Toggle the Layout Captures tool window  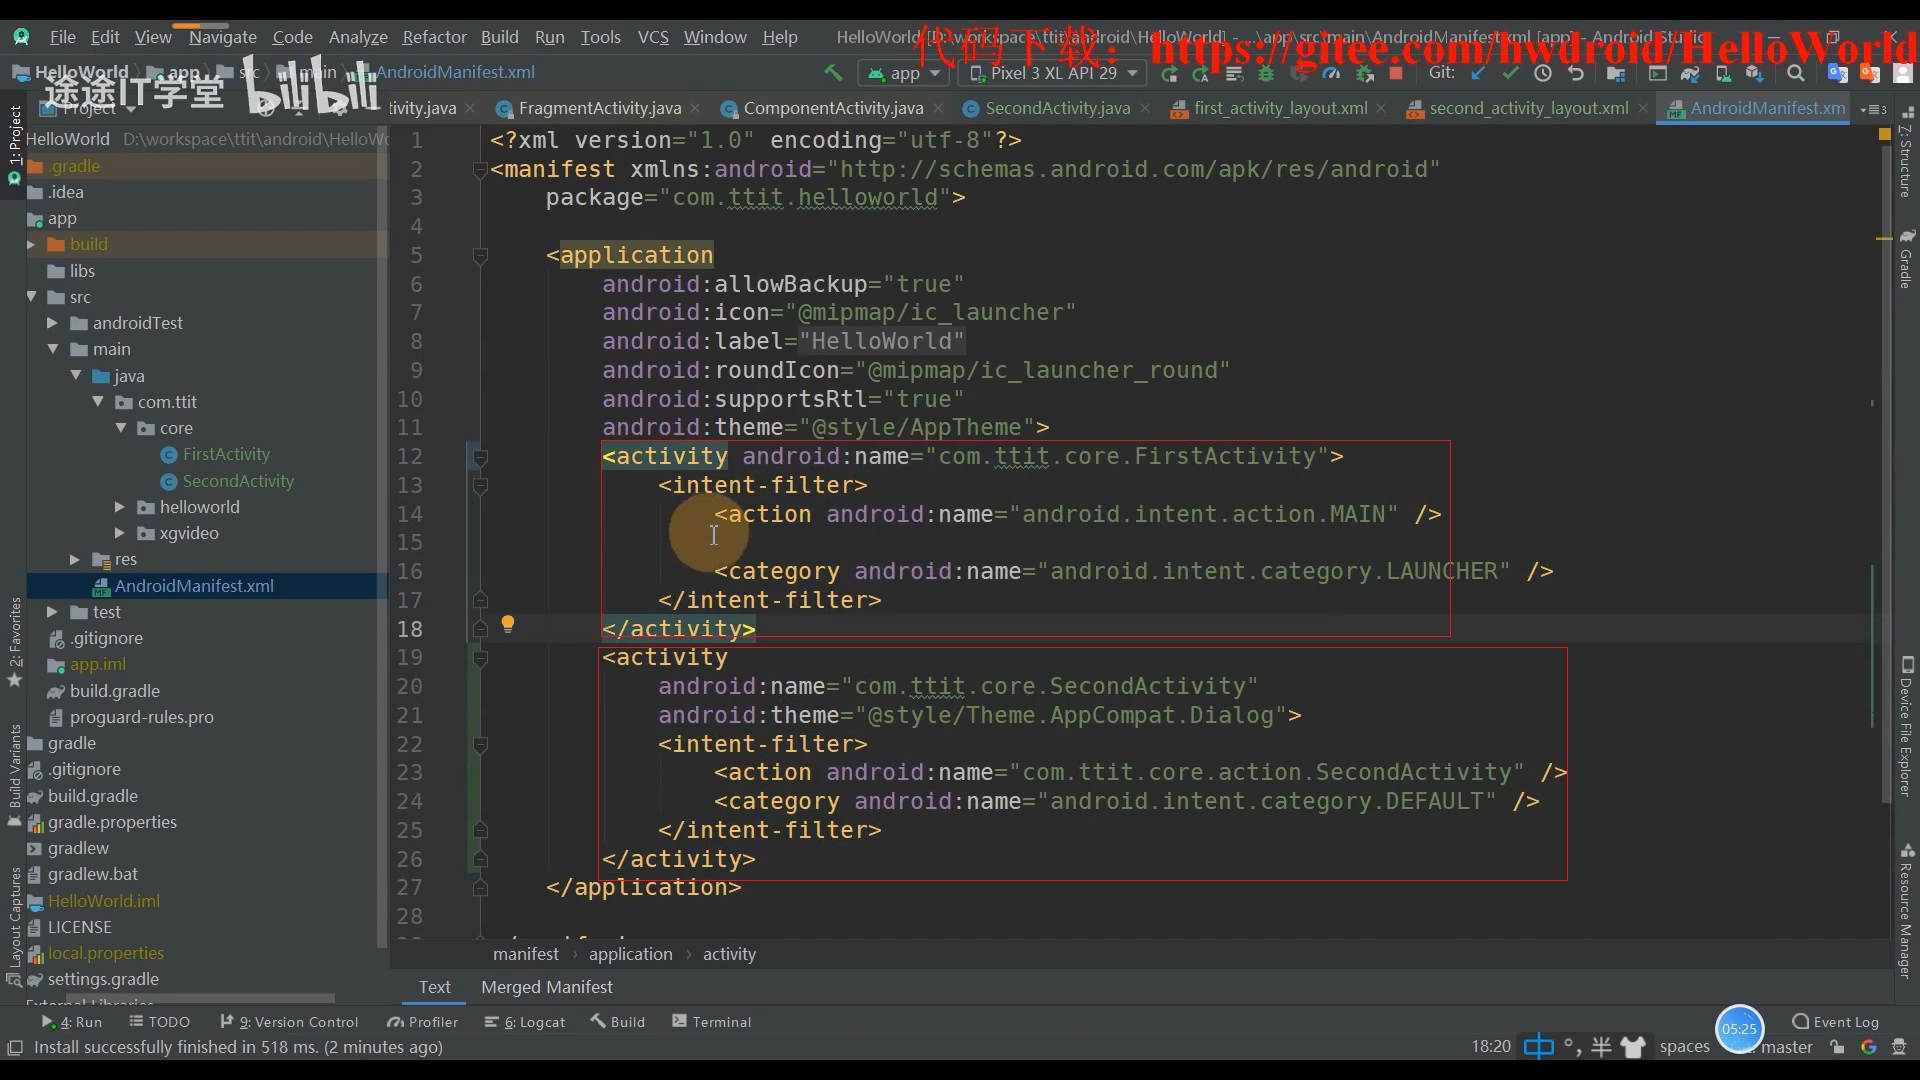point(14,927)
